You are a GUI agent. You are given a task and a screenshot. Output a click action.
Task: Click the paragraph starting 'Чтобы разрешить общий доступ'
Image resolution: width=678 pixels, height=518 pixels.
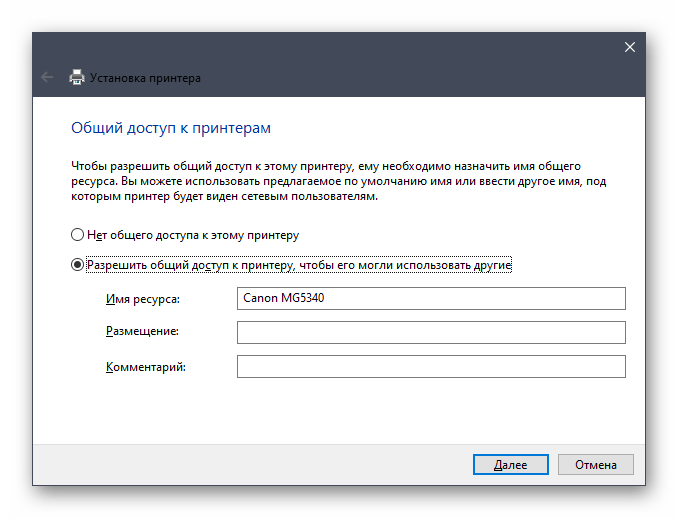click(x=339, y=181)
